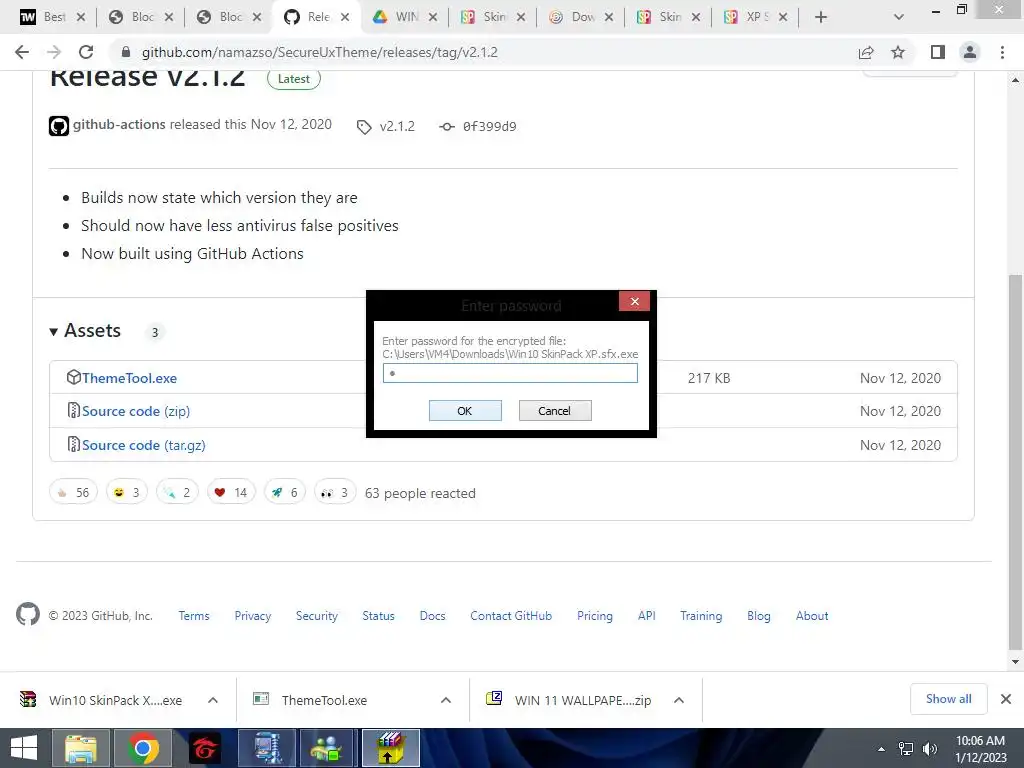Close the 'Best' tab
Screen dimensions: 1024x768
click(81, 17)
